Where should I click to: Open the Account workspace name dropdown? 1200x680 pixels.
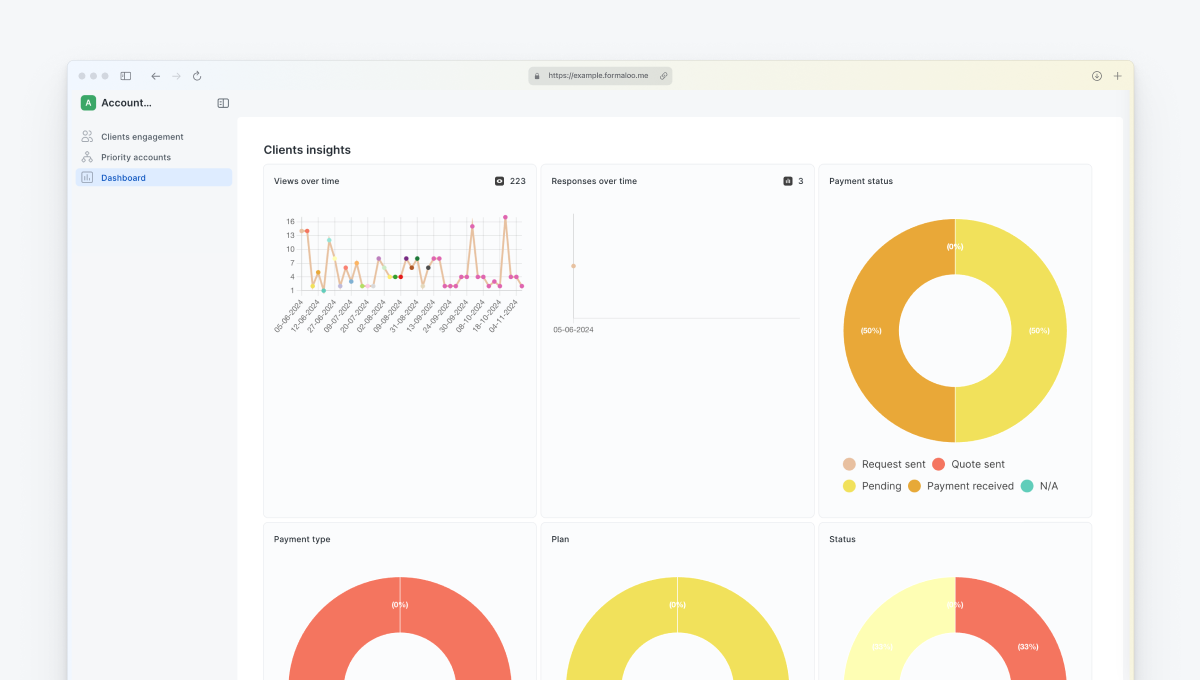(x=126, y=102)
